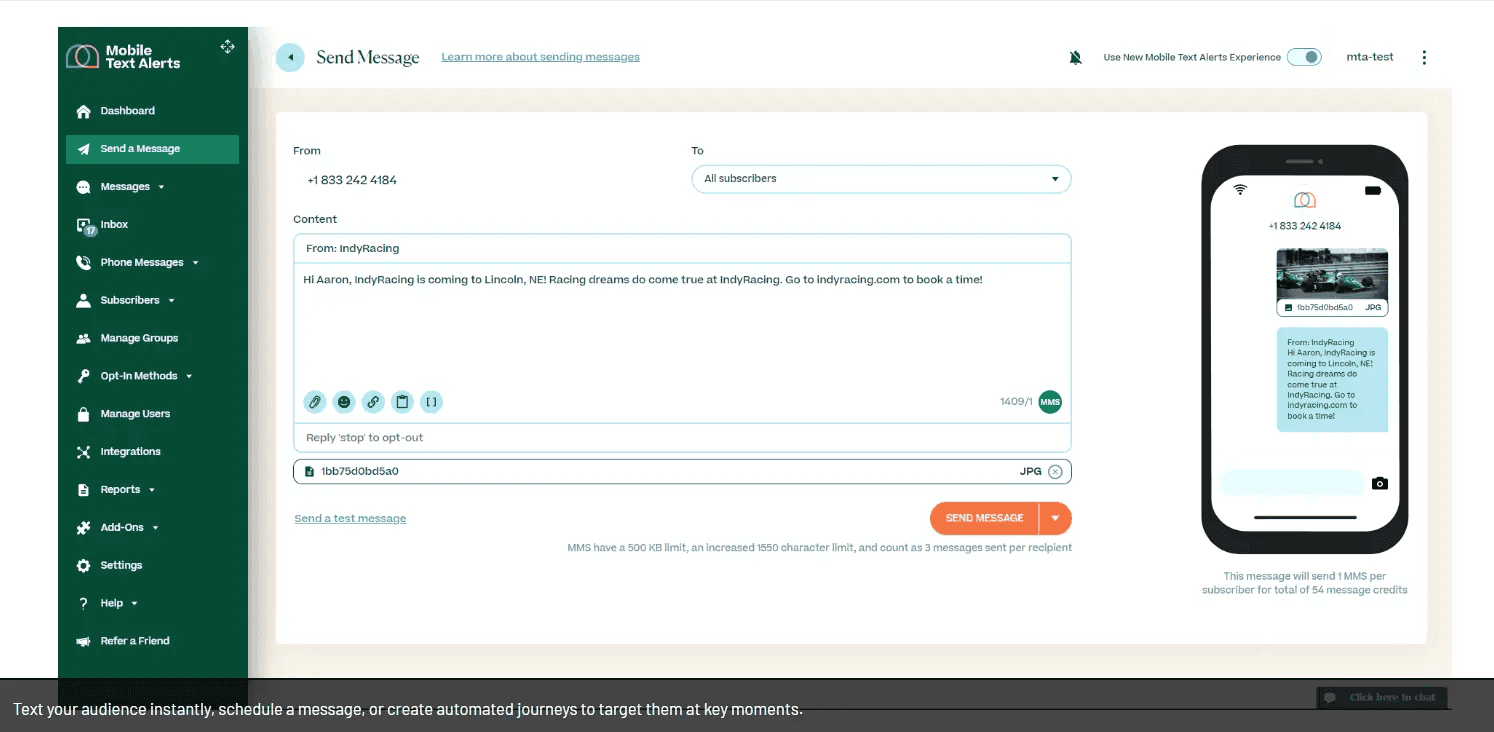Click the Refer a Friend megaphone icon

pos(84,641)
